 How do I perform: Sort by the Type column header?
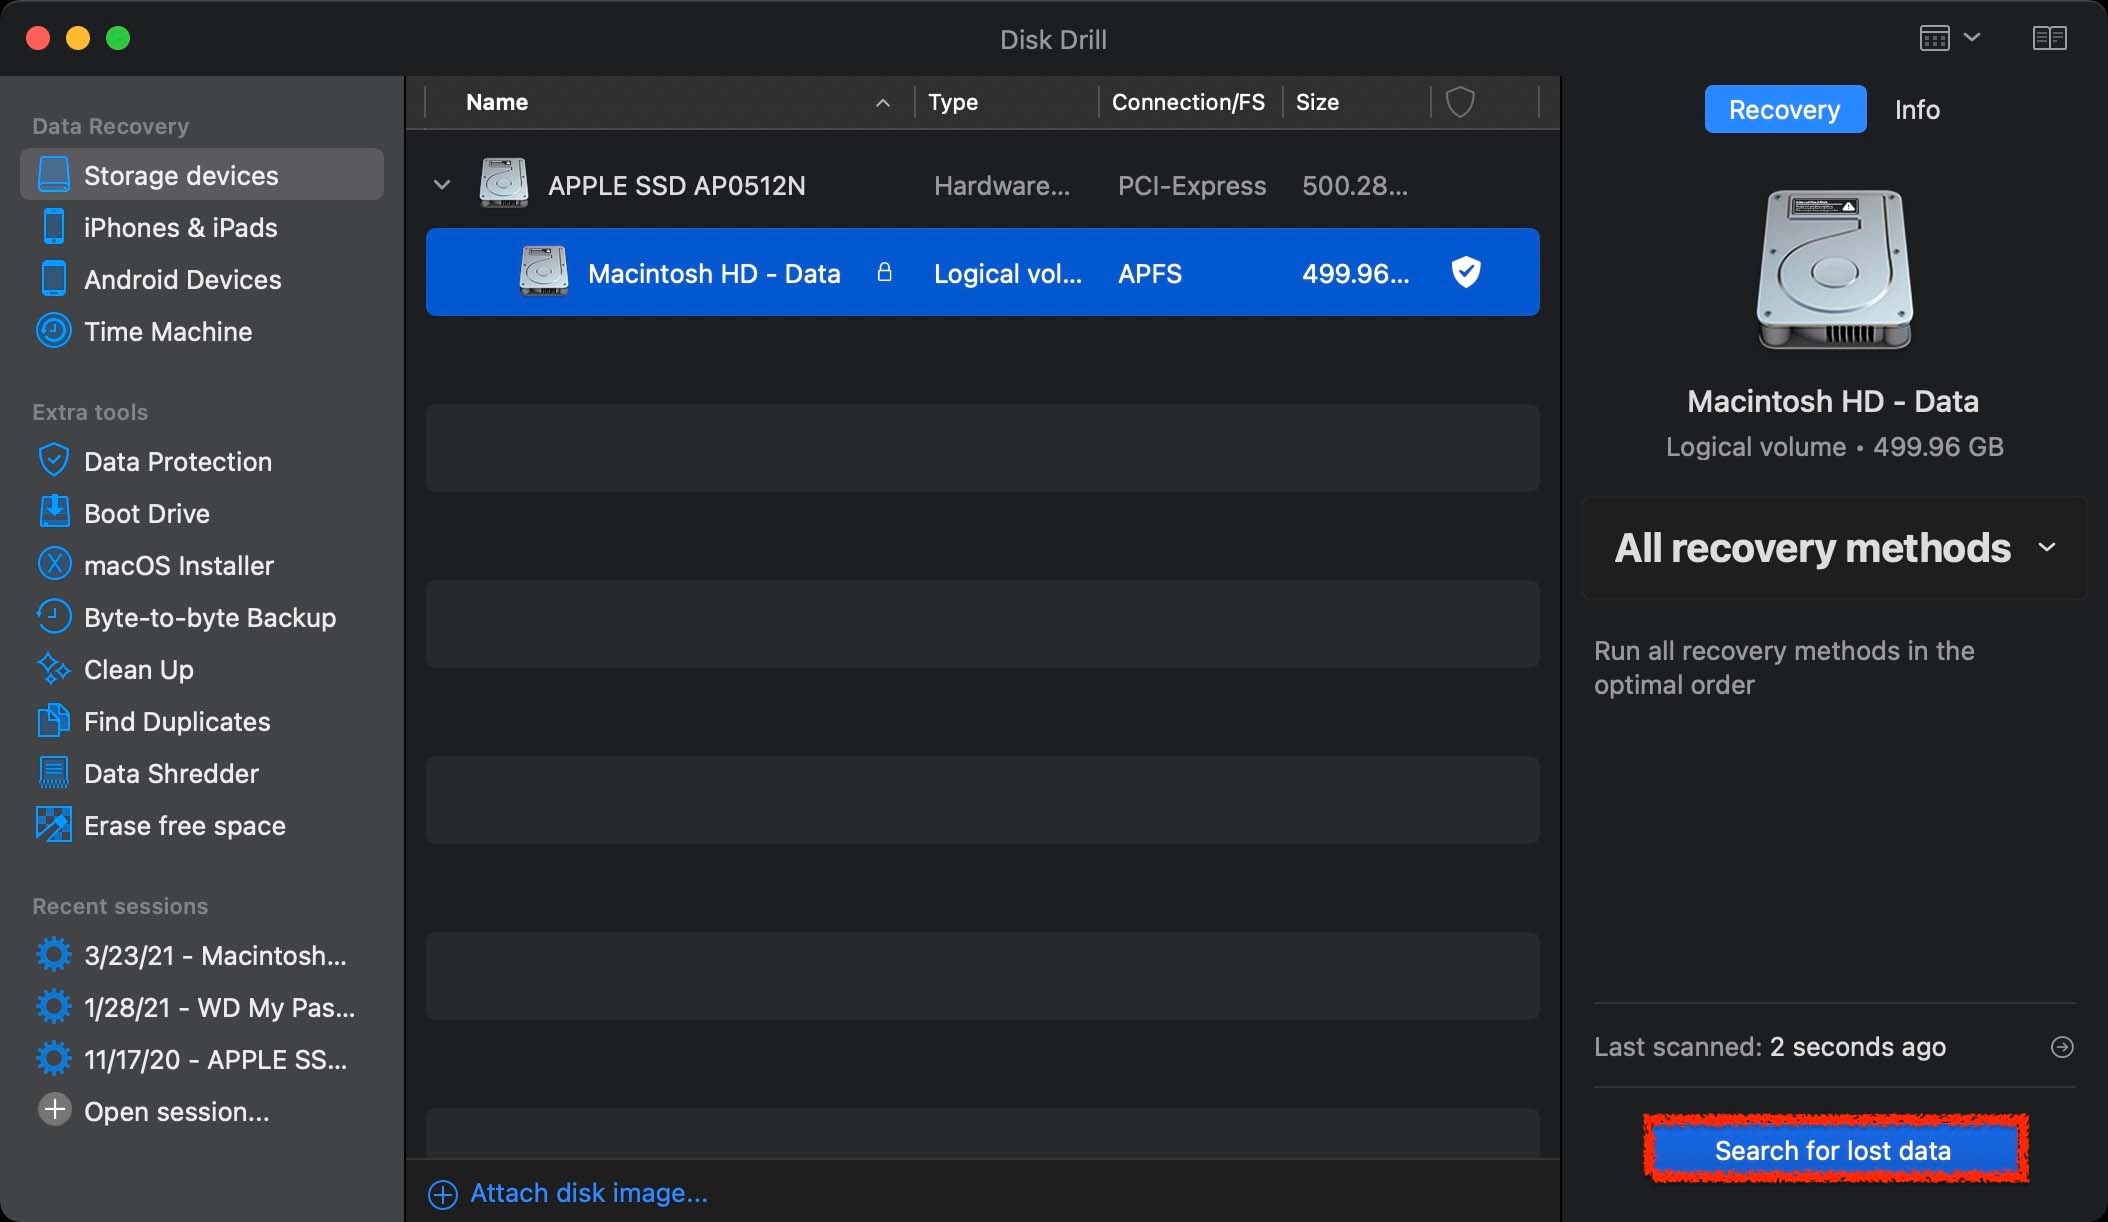(x=953, y=102)
